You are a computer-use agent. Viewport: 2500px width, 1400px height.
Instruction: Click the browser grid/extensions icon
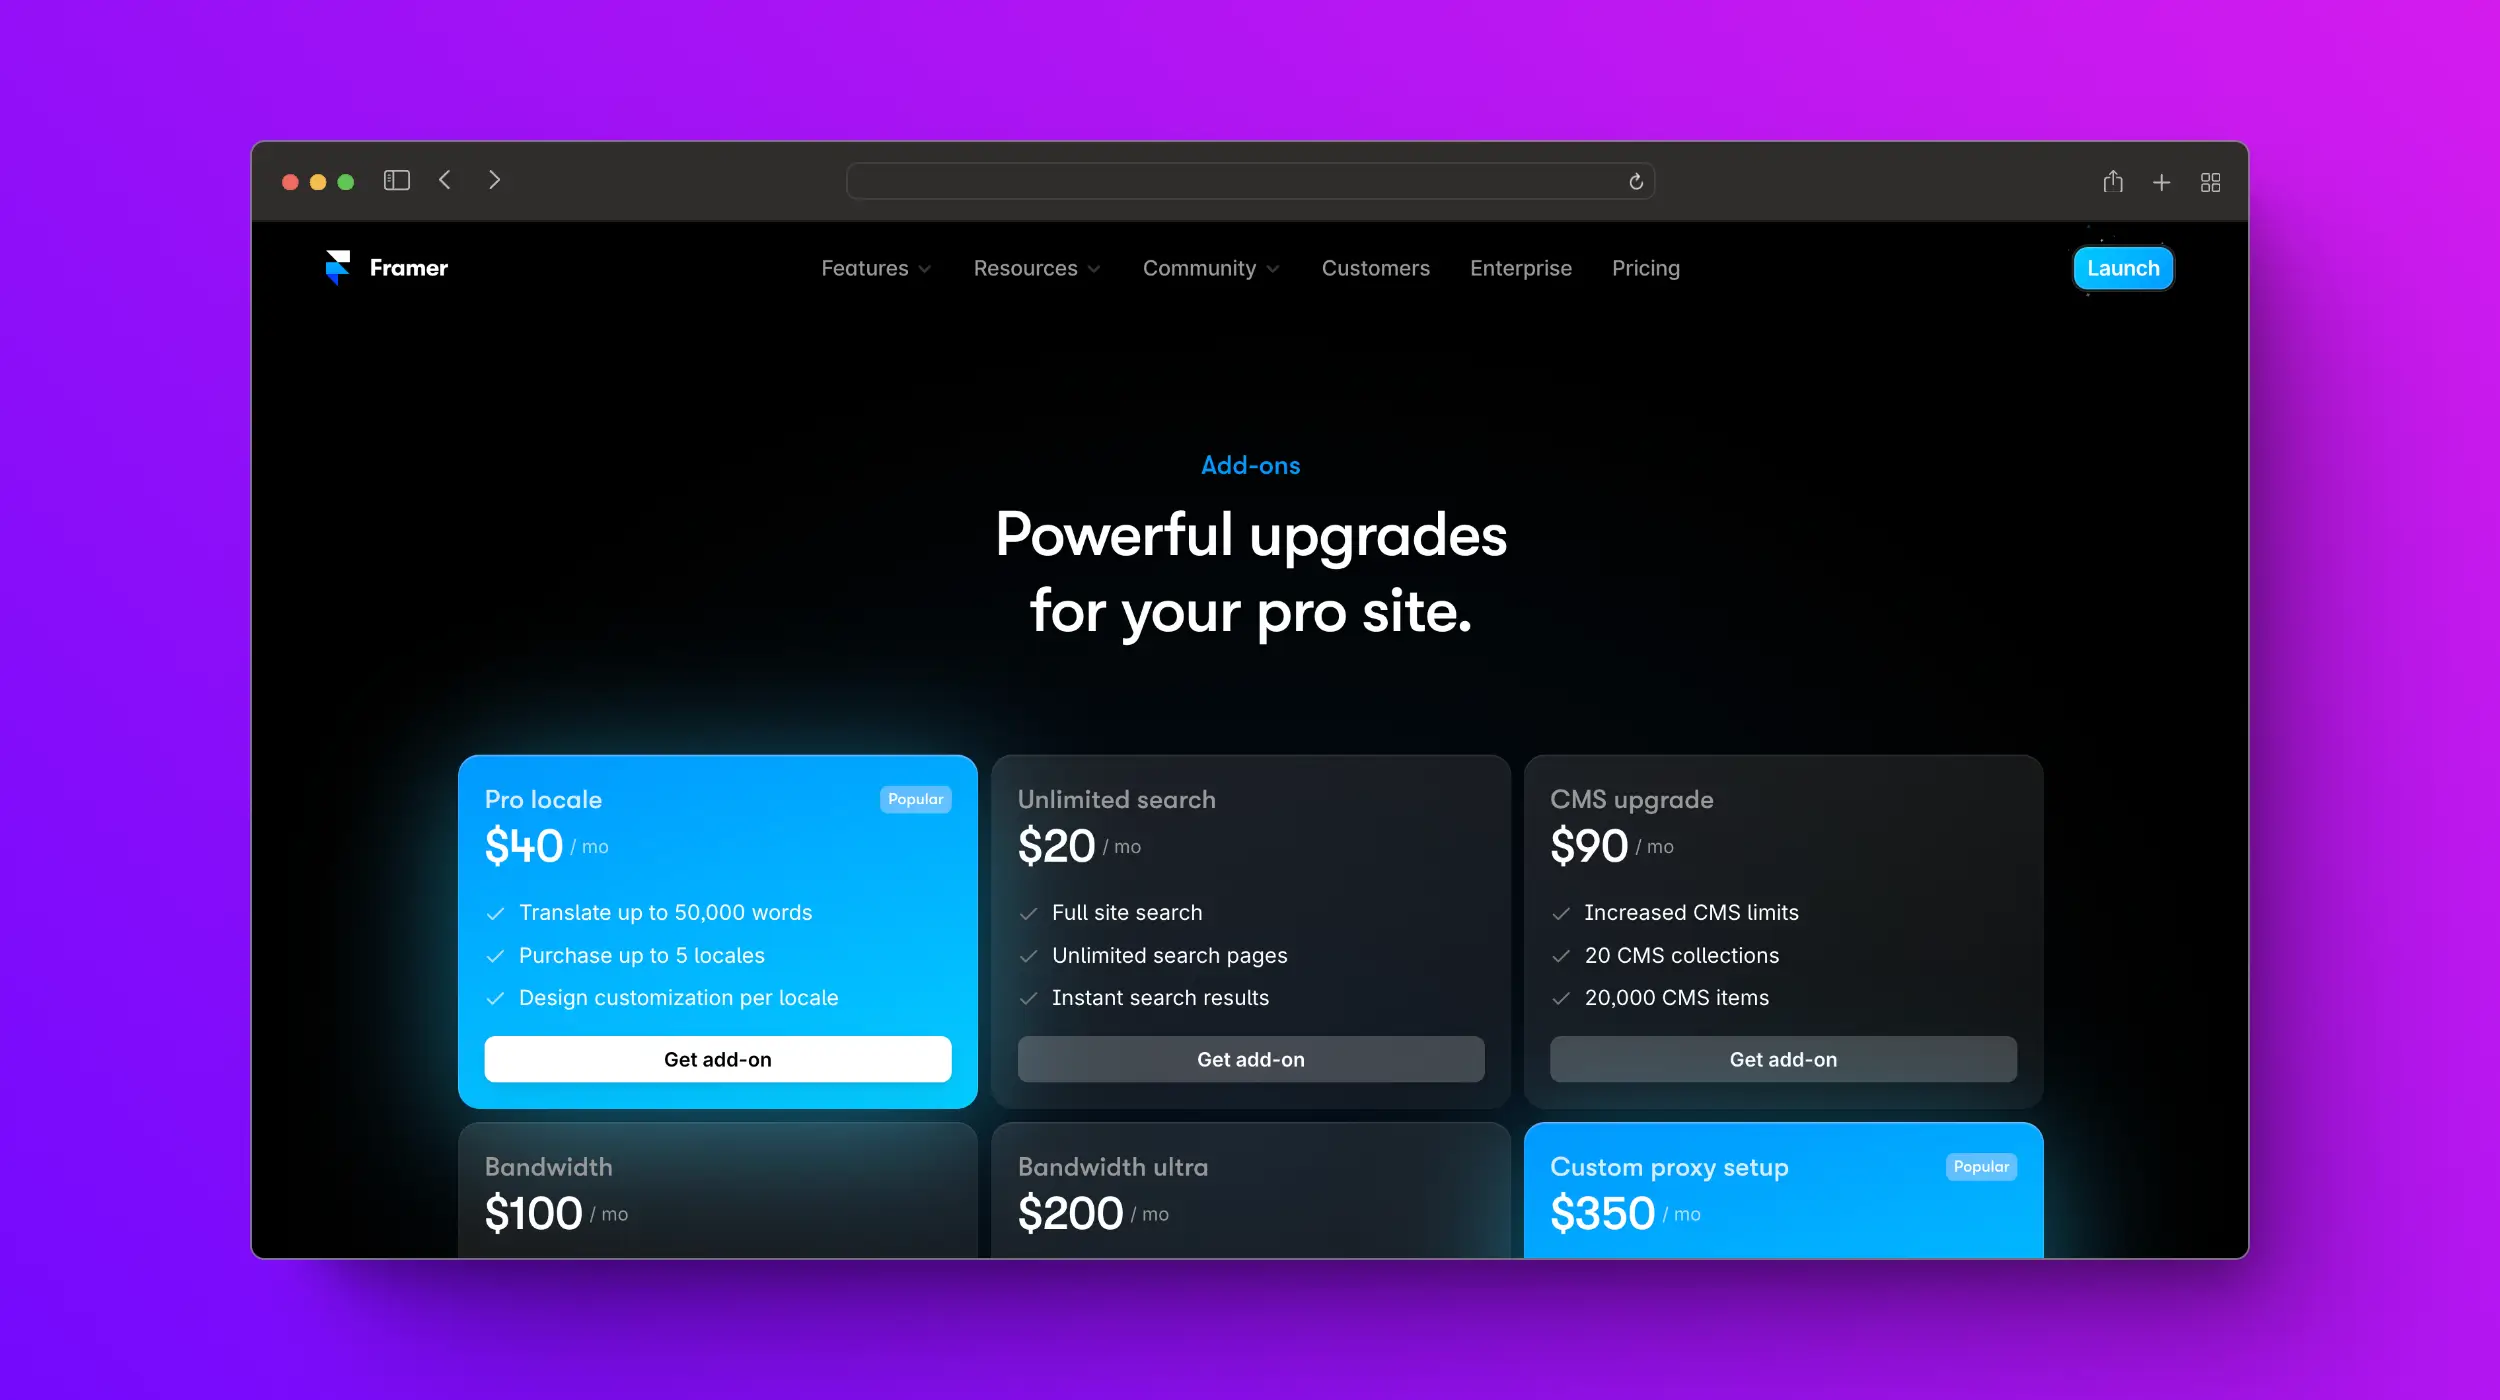click(x=2212, y=180)
